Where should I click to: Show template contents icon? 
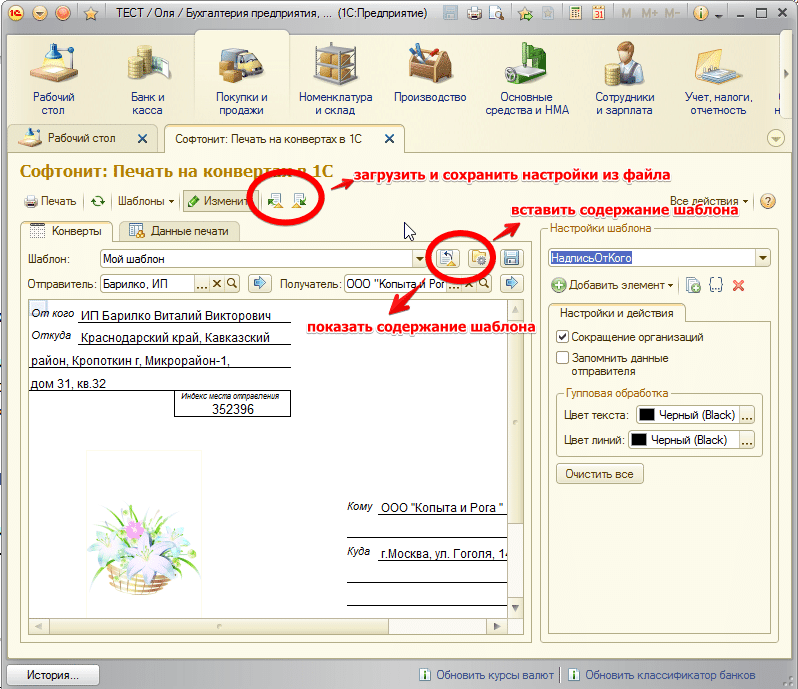coord(448,259)
